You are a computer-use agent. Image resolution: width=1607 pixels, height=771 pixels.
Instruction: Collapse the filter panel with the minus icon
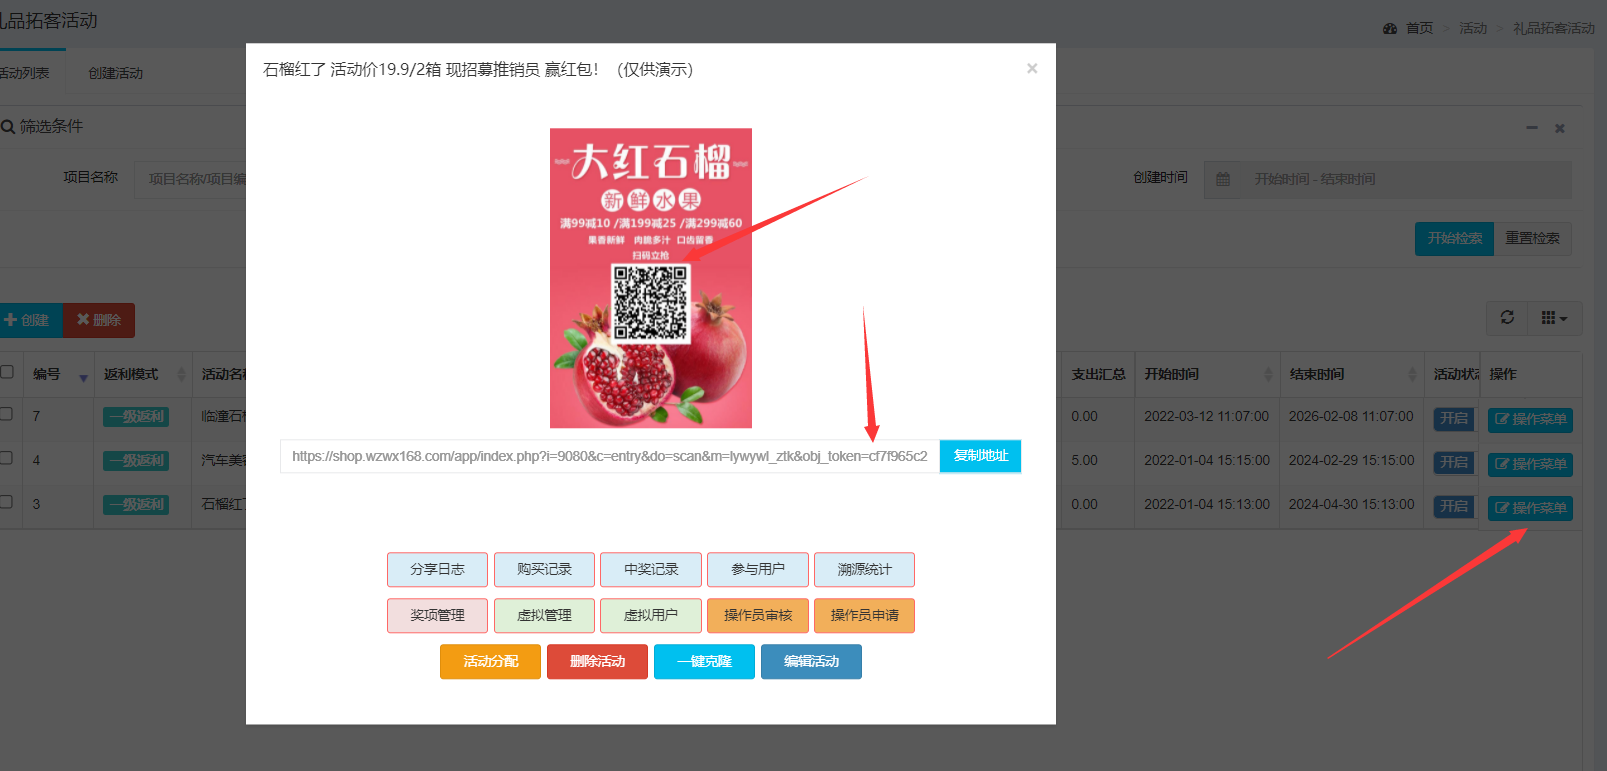[1531, 128]
